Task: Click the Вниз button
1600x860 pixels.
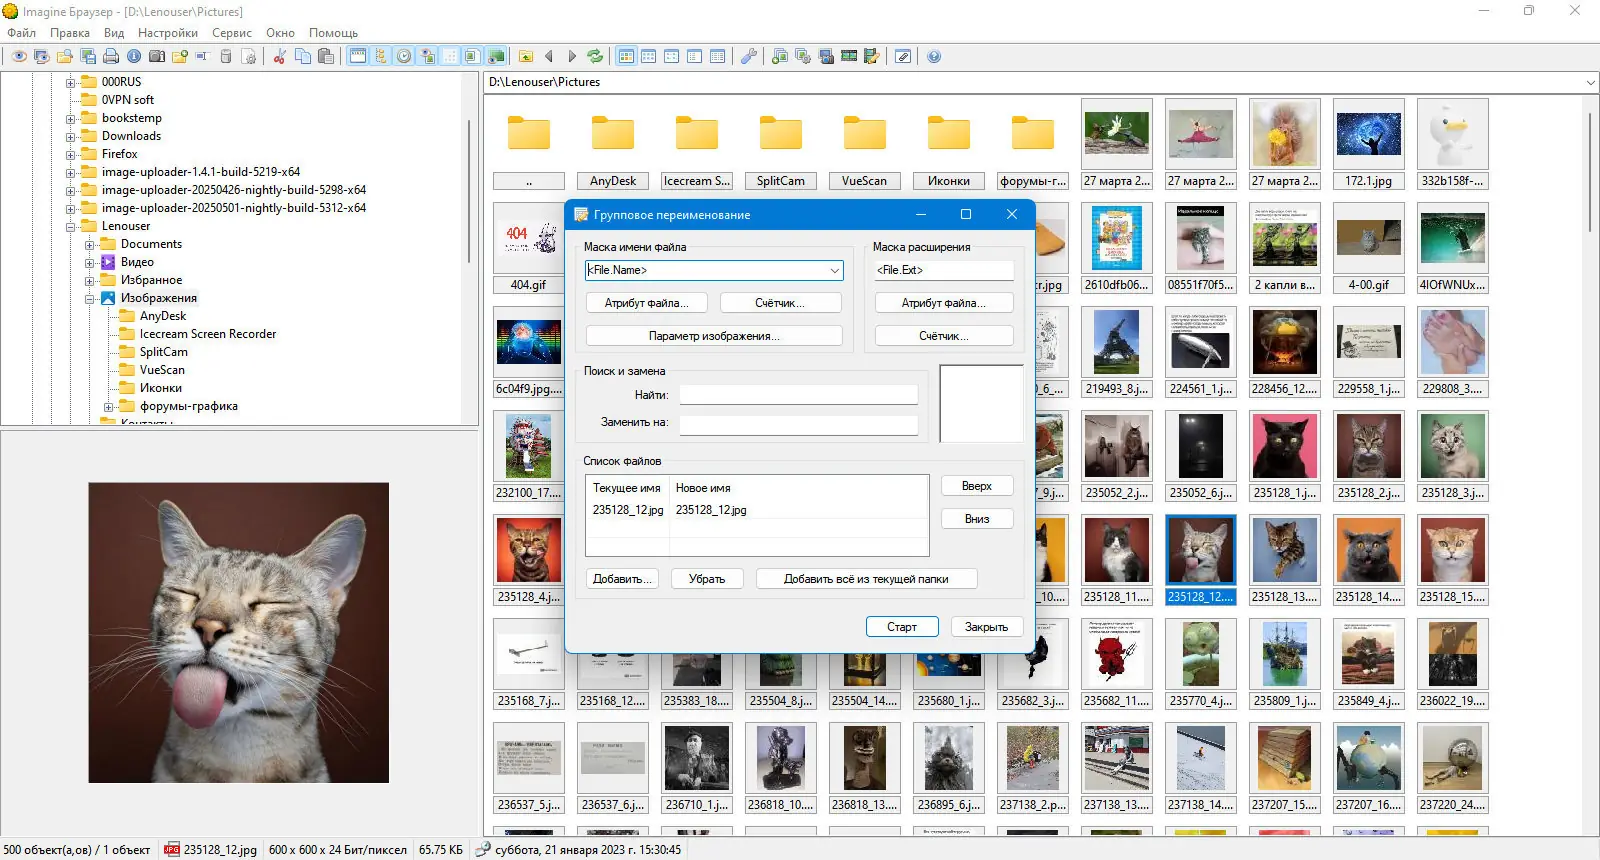Action: coord(977,519)
